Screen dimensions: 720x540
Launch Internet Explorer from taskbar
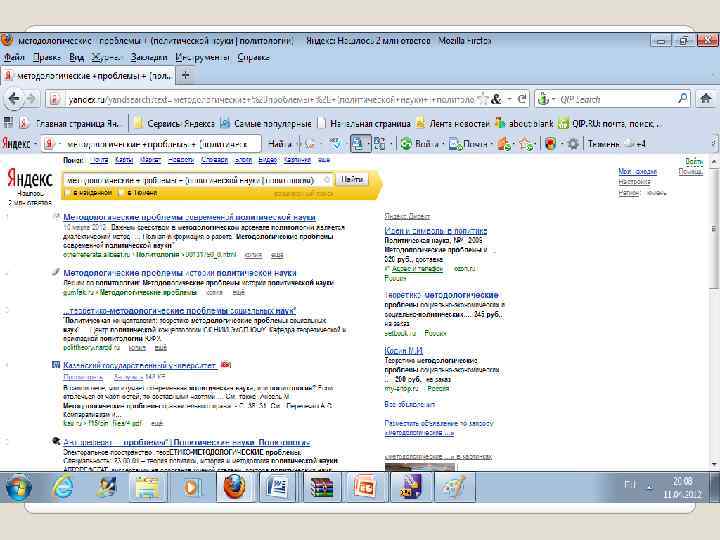[x=62, y=487]
